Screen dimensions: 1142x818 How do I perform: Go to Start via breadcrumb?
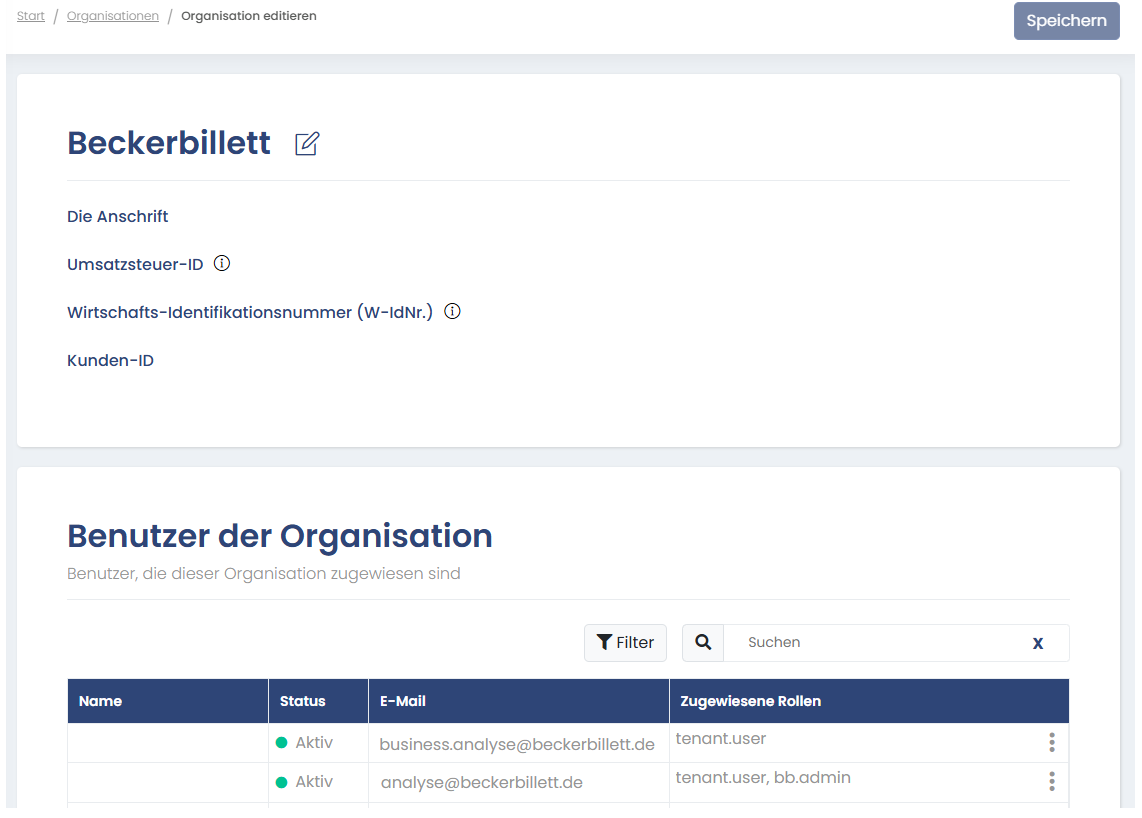coord(31,16)
